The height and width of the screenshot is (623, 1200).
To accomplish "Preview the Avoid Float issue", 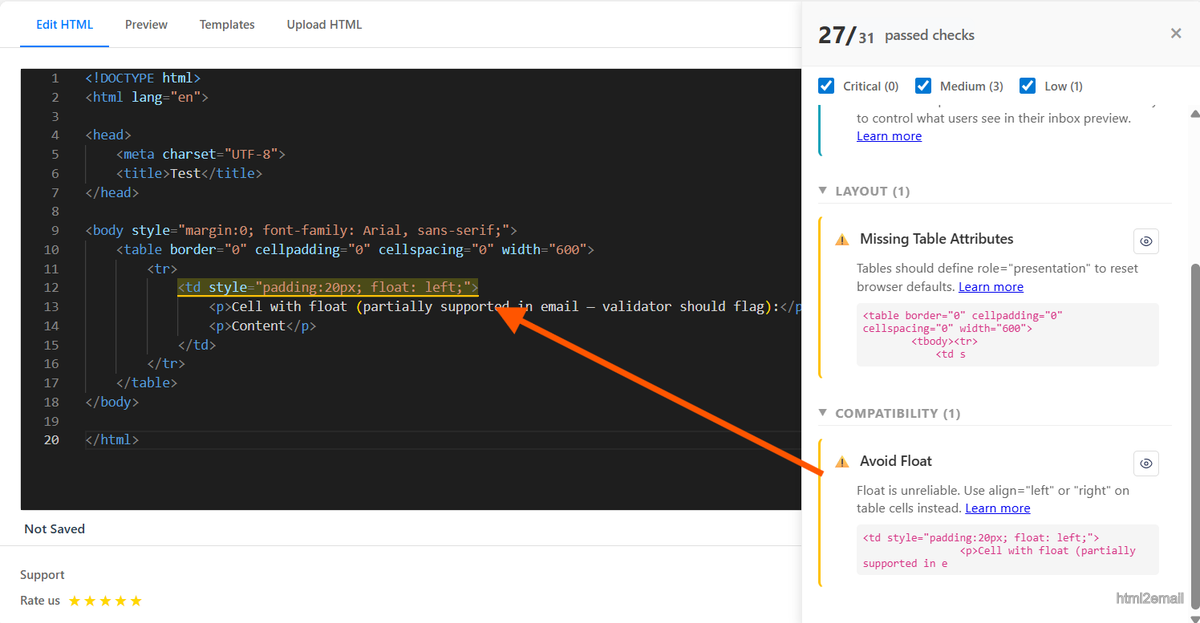I will (1146, 463).
